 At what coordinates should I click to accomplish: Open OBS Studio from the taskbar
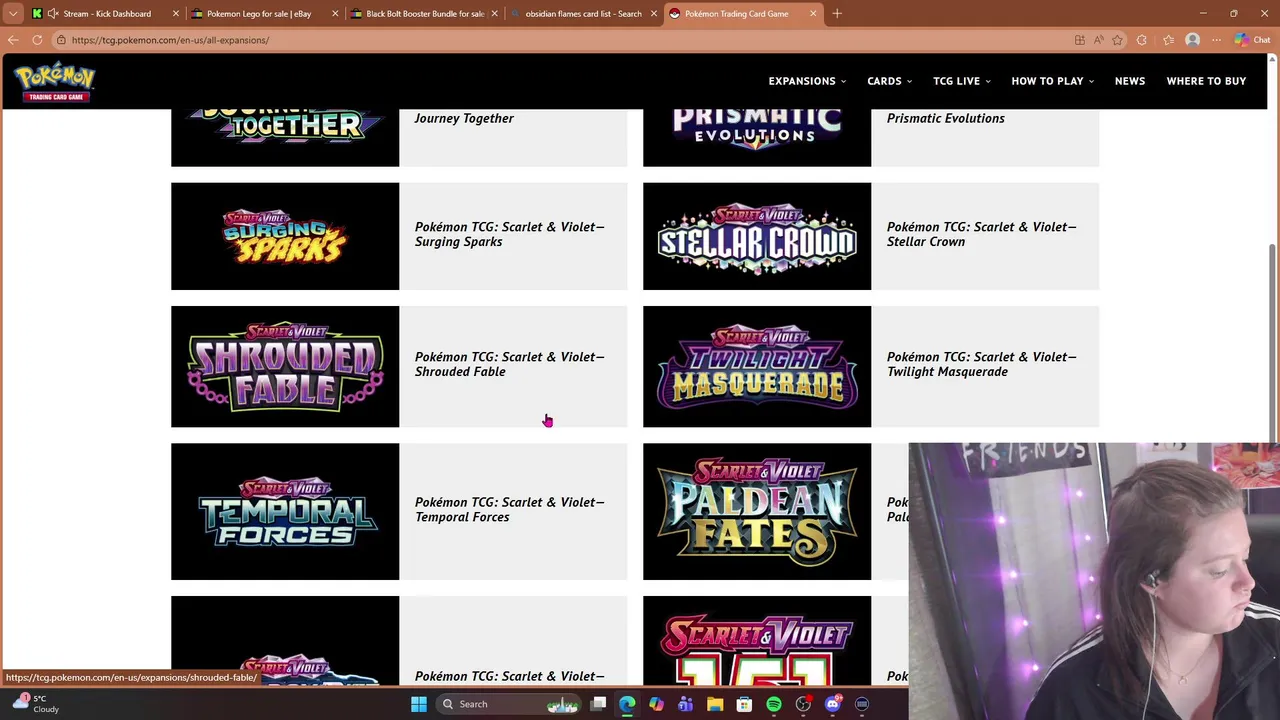(803, 704)
